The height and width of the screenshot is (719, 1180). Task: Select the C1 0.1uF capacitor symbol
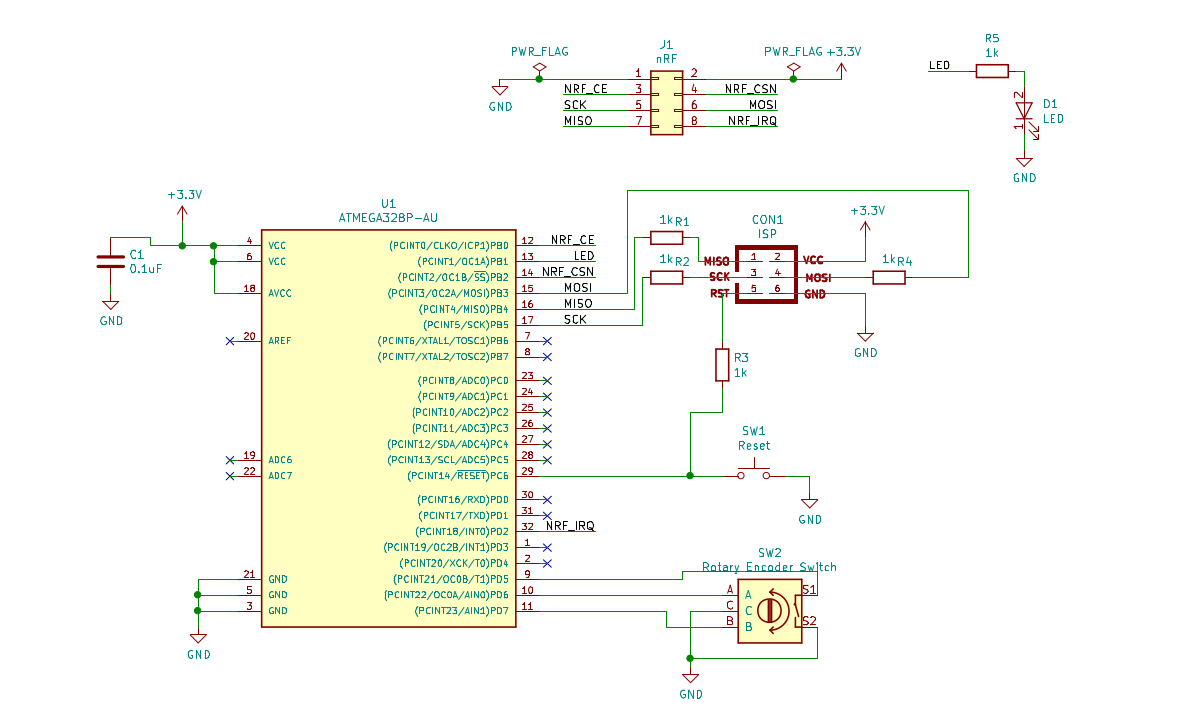click(111, 261)
